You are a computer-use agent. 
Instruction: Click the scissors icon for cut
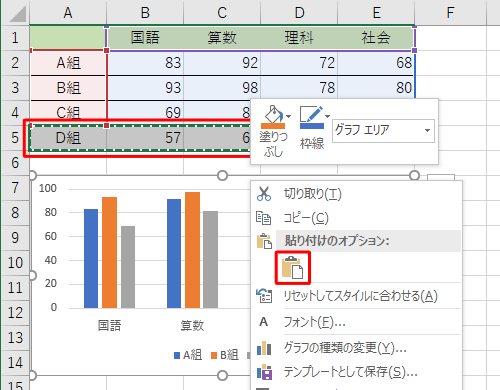tap(264, 194)
